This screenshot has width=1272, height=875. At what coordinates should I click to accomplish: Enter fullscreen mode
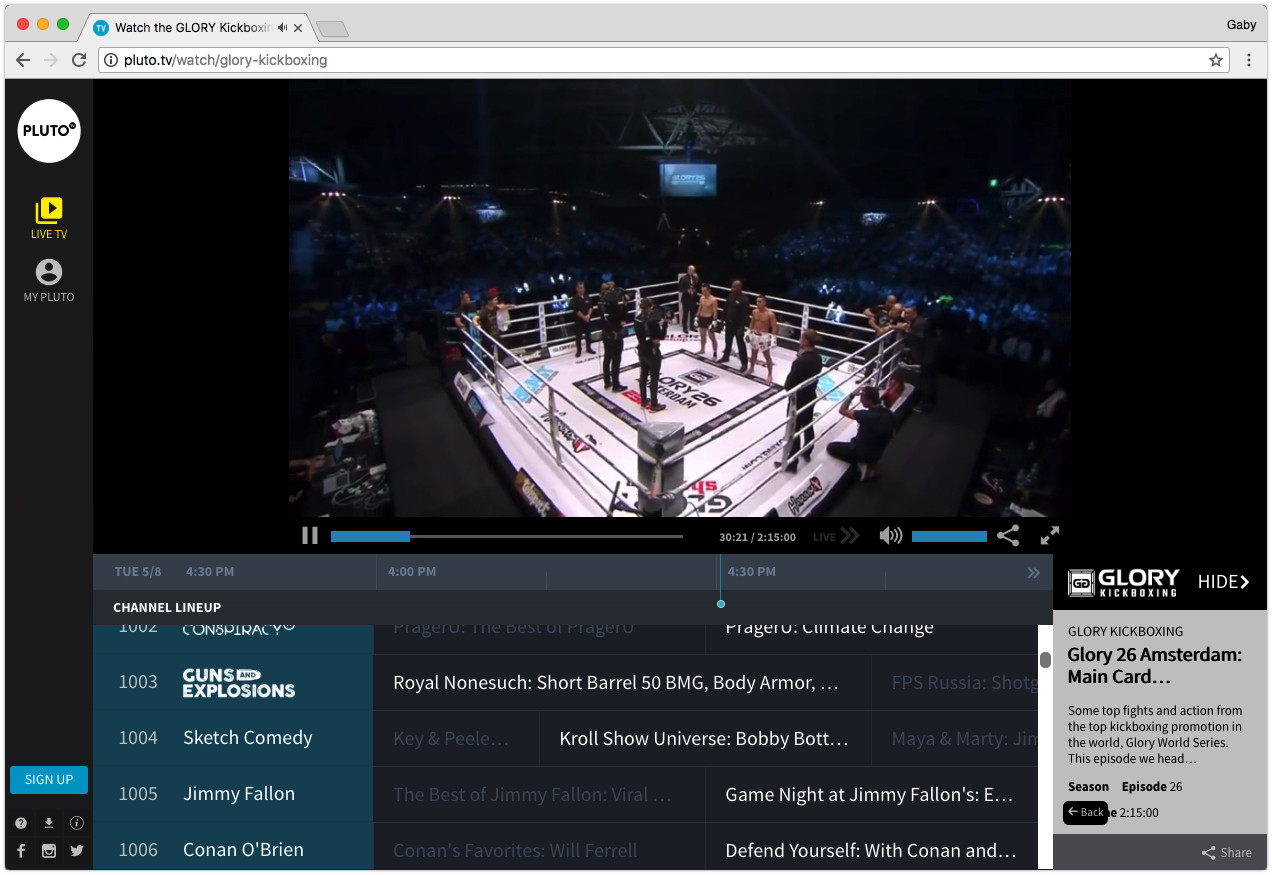coord(1049,536)
